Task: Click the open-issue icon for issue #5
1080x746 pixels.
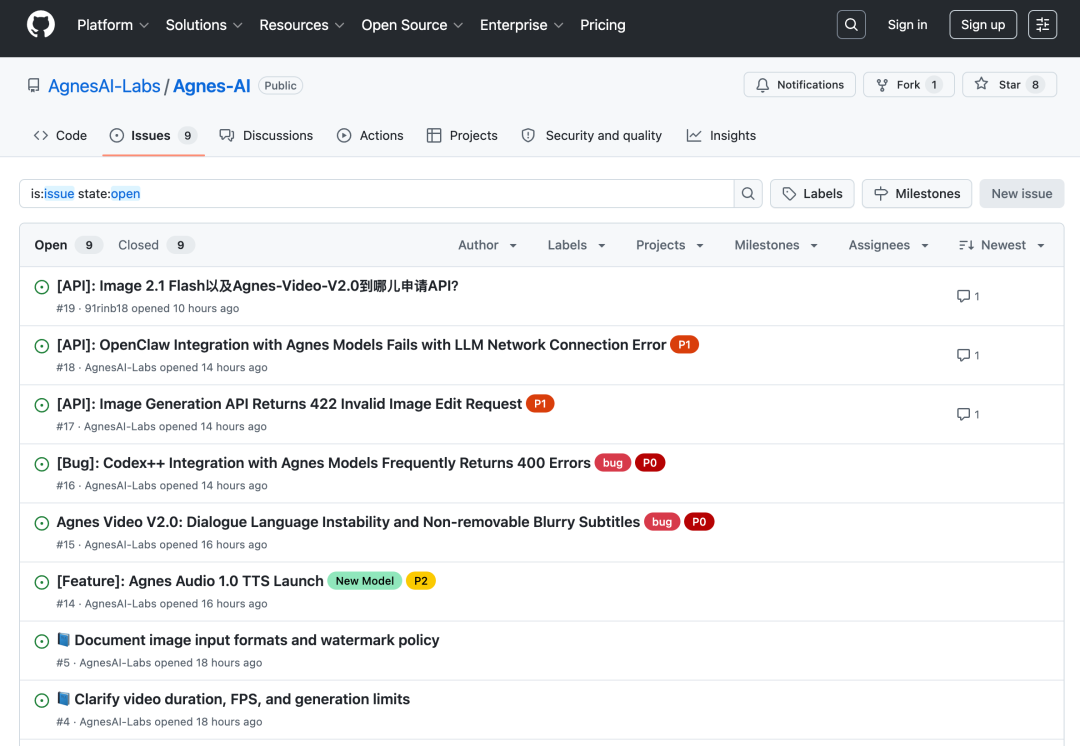Action: 42,641
